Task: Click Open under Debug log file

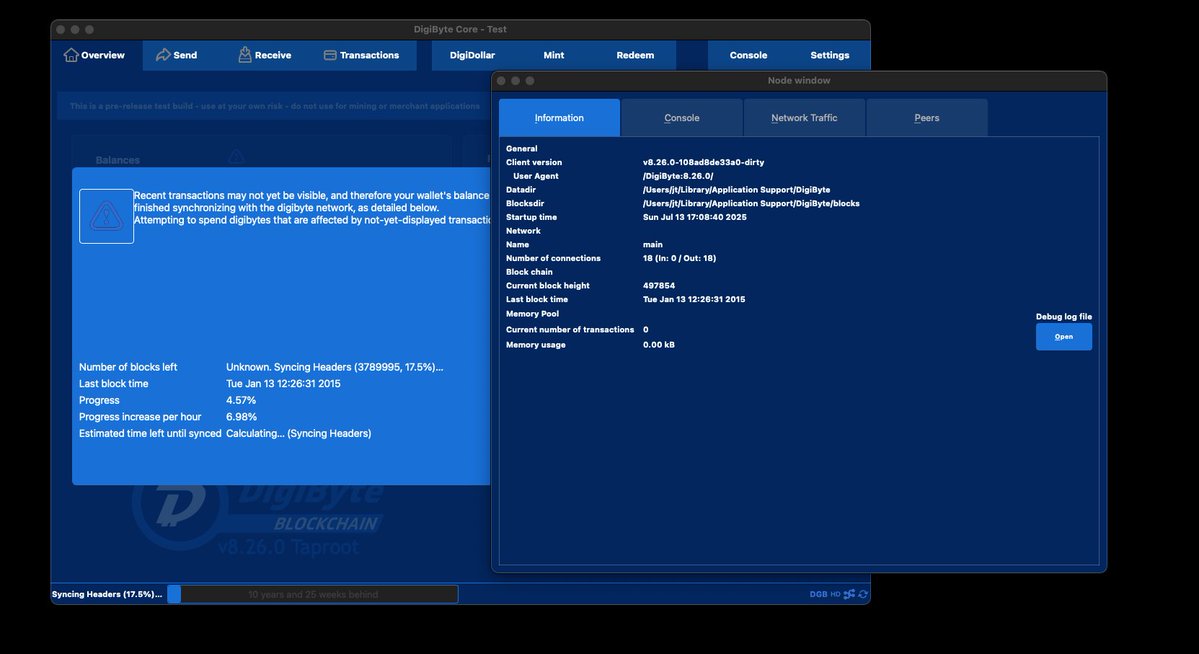Action: (1064, 337)
